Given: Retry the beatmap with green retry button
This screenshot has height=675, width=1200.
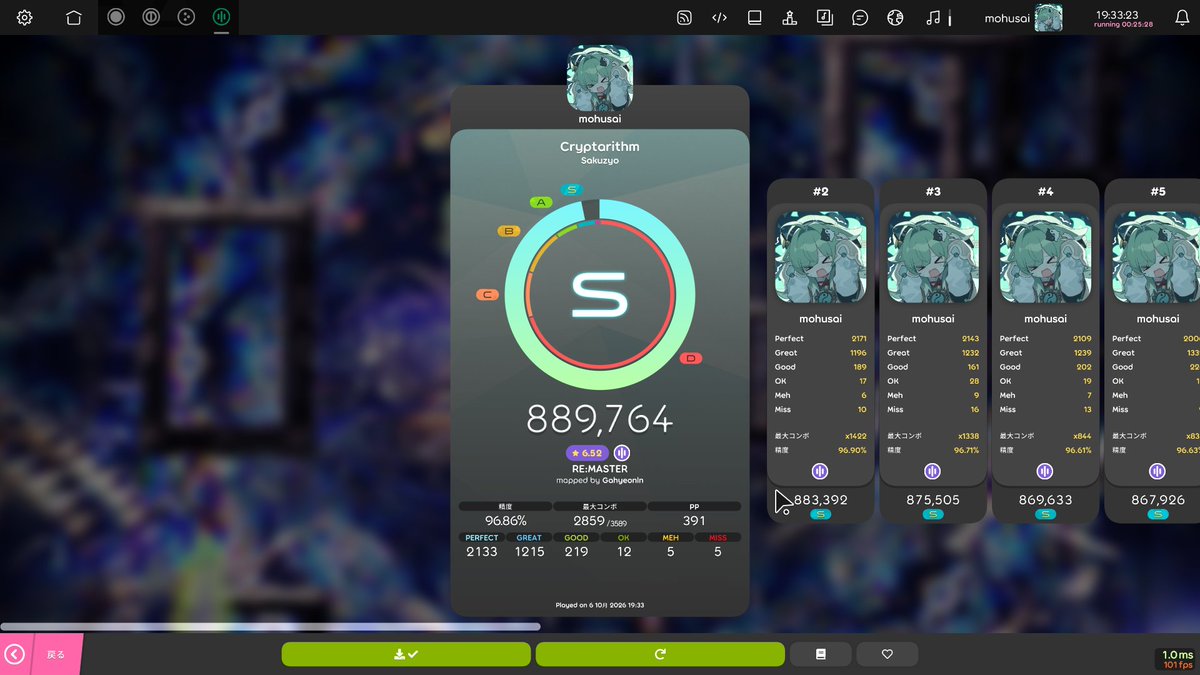Looking at the screenshot, I should click(x=660, y=654).
